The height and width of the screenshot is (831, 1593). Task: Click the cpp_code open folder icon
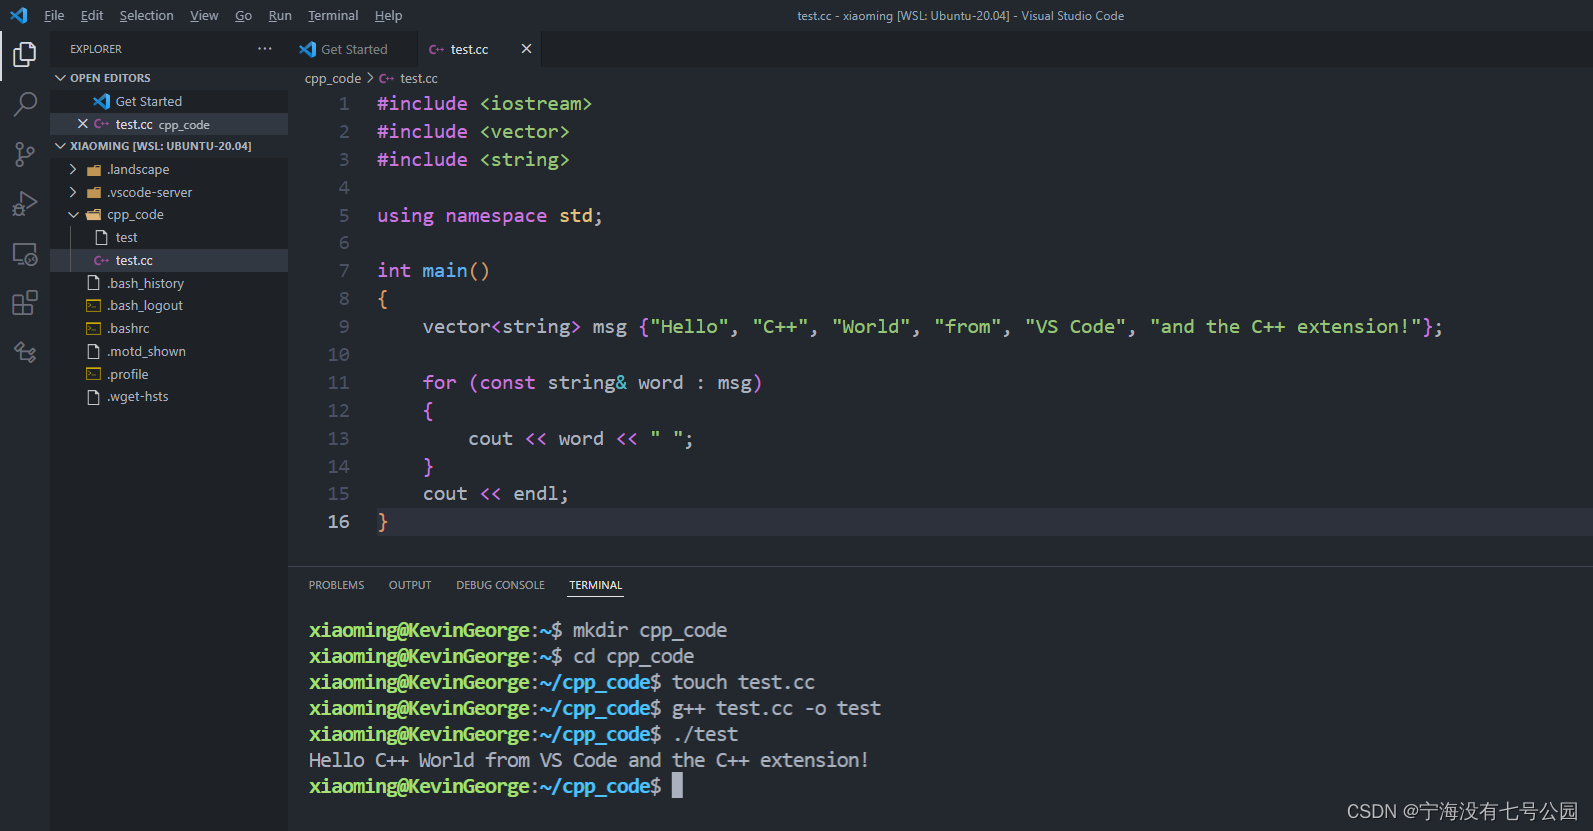(x=94, y=215)
